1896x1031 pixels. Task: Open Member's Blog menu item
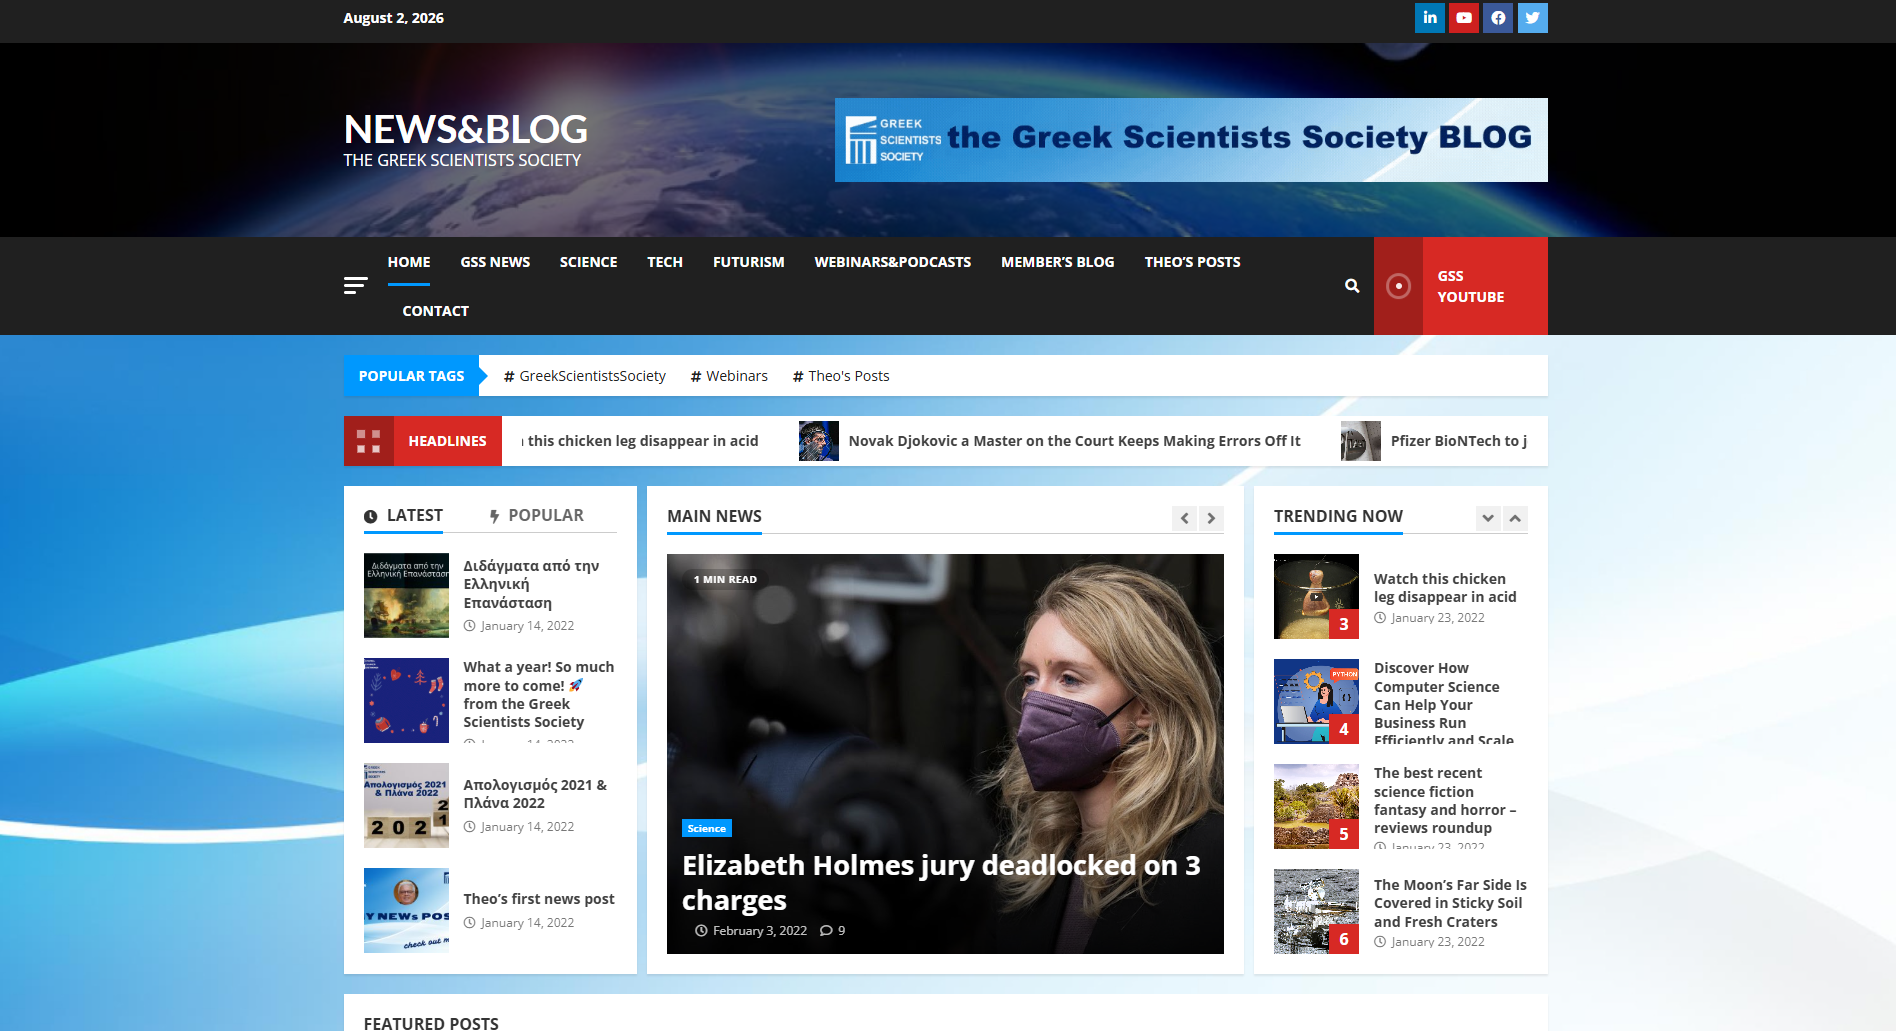tap(1058, 262)
